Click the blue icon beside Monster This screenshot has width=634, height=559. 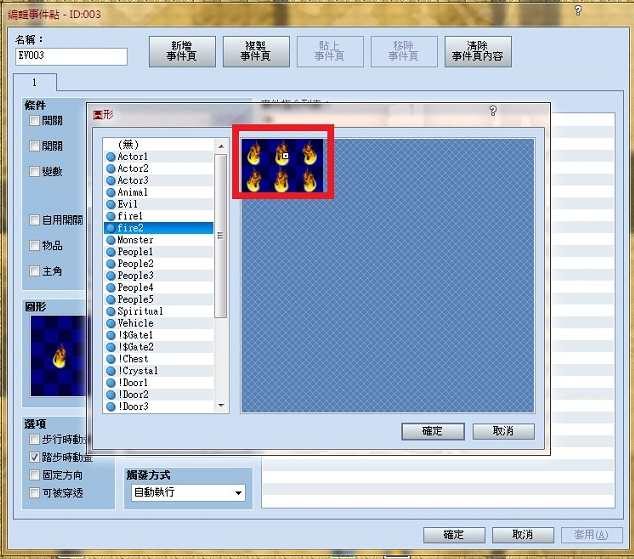coord(111,240)
